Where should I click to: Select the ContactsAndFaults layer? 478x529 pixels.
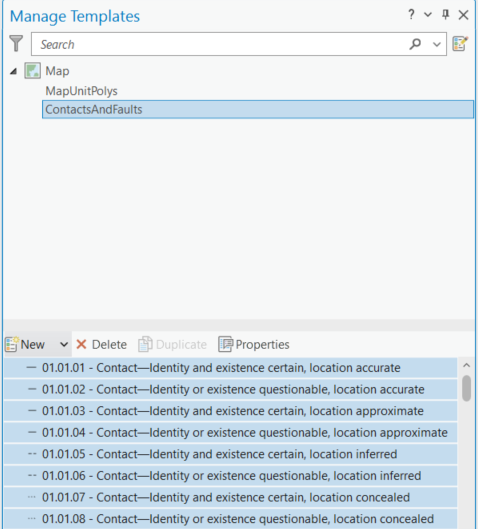tap(258, 109)
